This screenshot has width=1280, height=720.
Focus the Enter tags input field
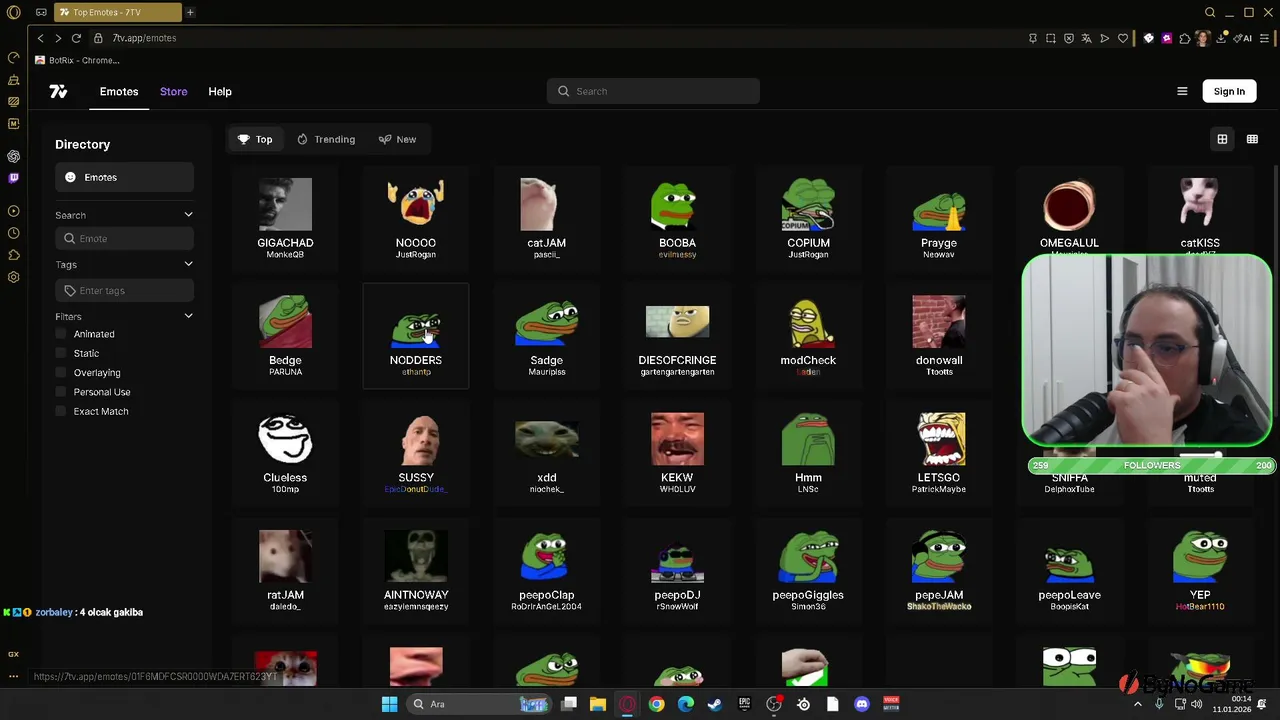[x=124, y=290]
